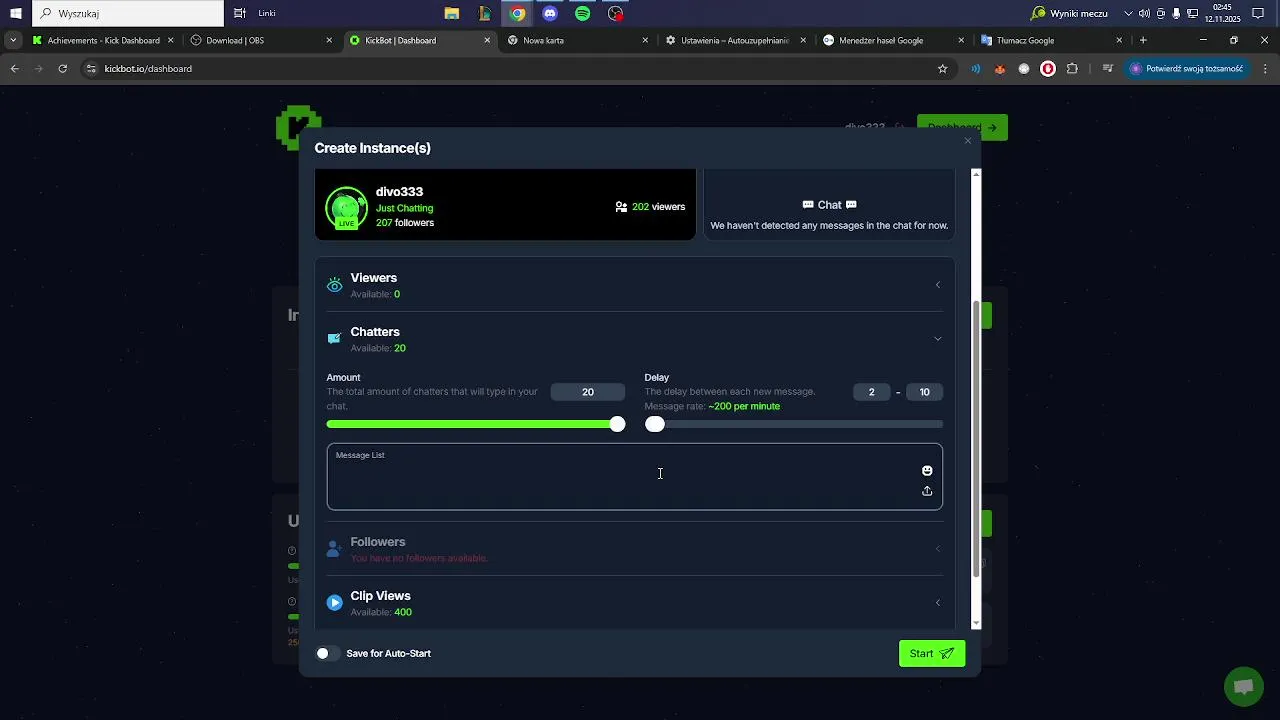Switch to Nowa karta tab

(578, 41)
